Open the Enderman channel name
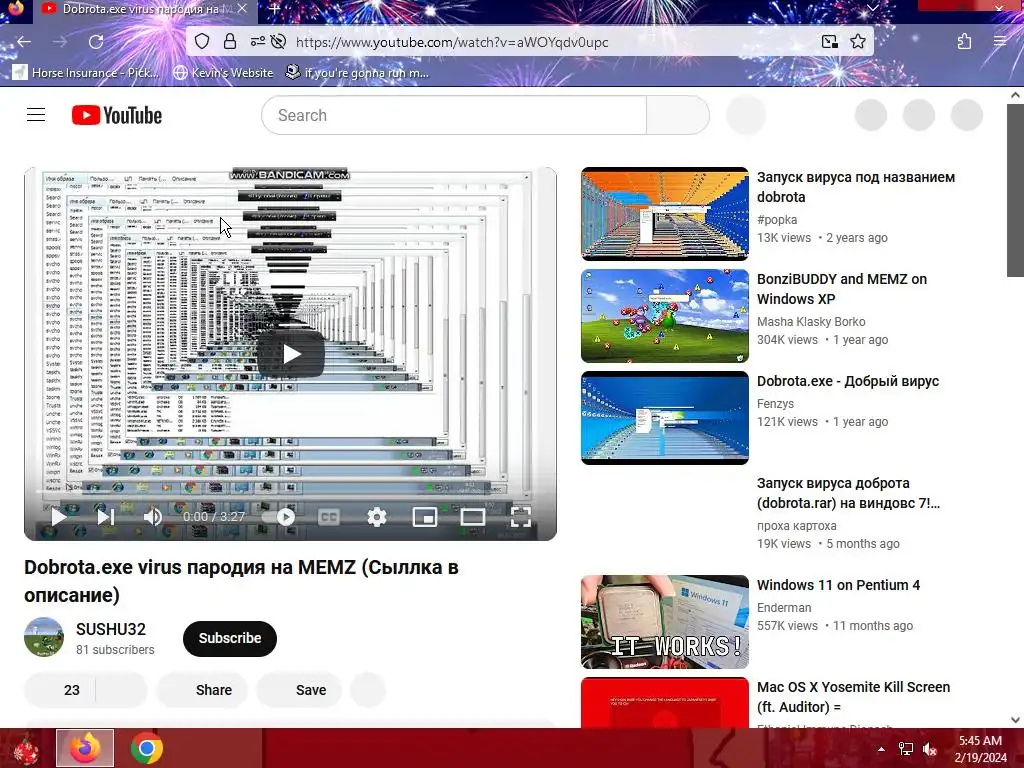This screenshot has width=1024, height=768. (784, 607)
